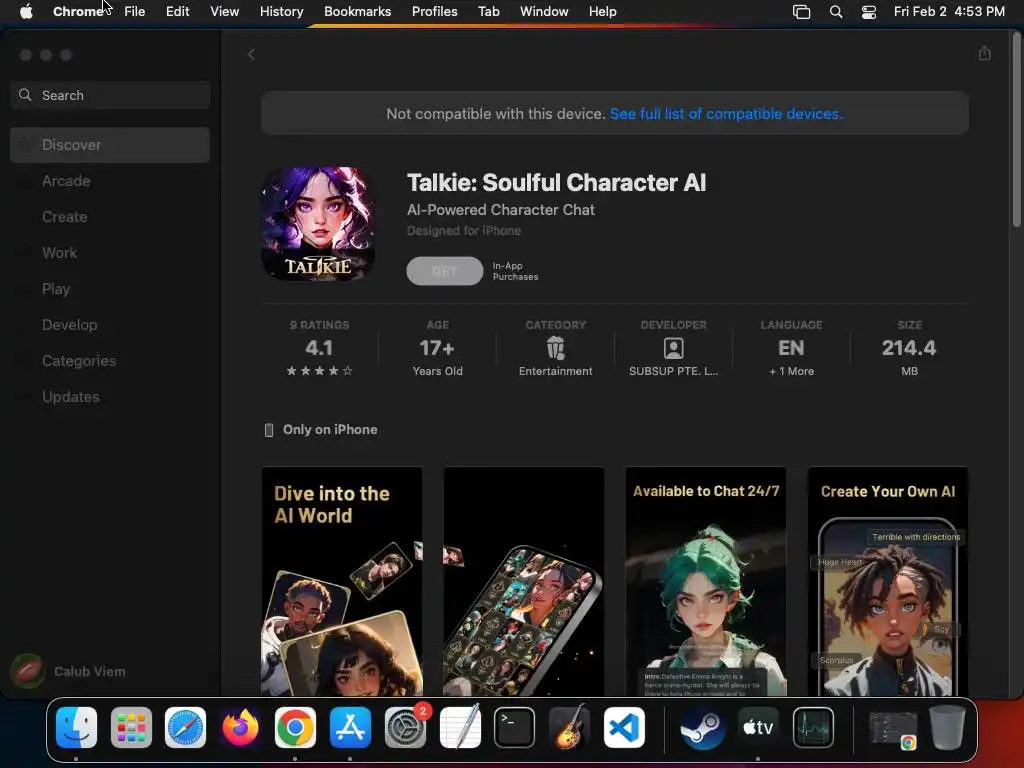Open TextEdit from the dock

pyautogui.click(x=460, y=727)
